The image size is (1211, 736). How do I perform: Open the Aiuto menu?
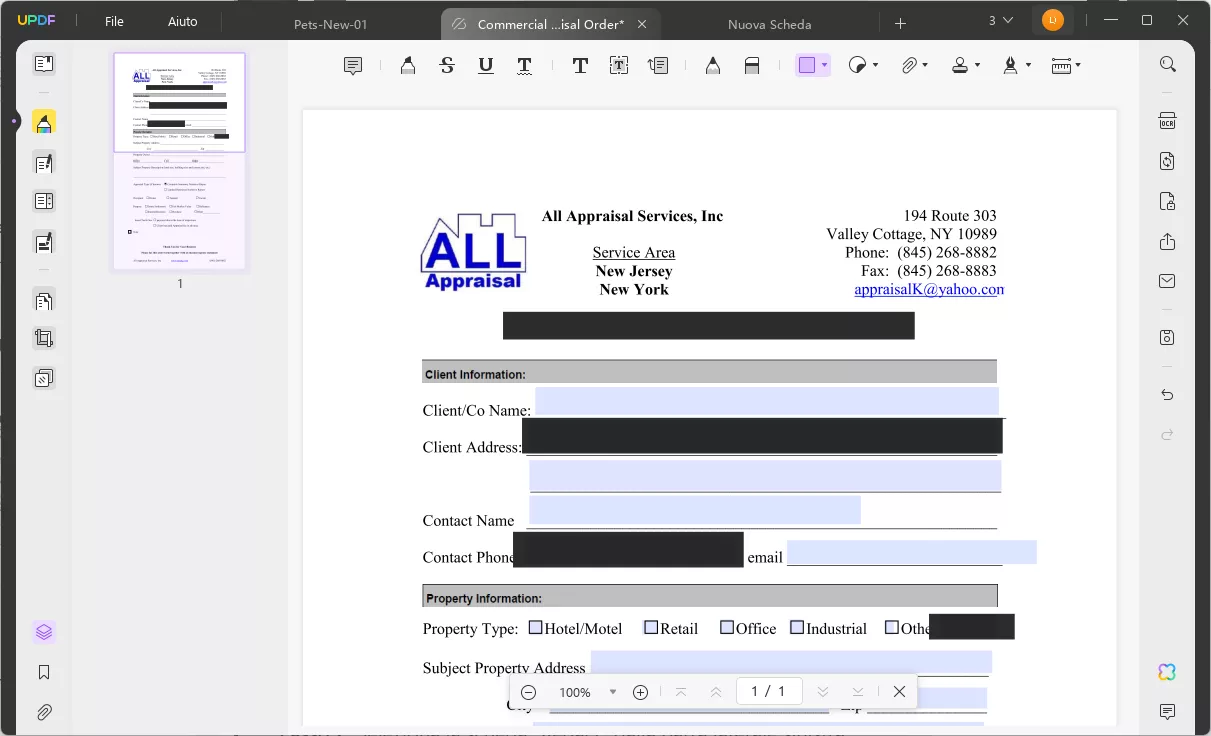[183, 22]
